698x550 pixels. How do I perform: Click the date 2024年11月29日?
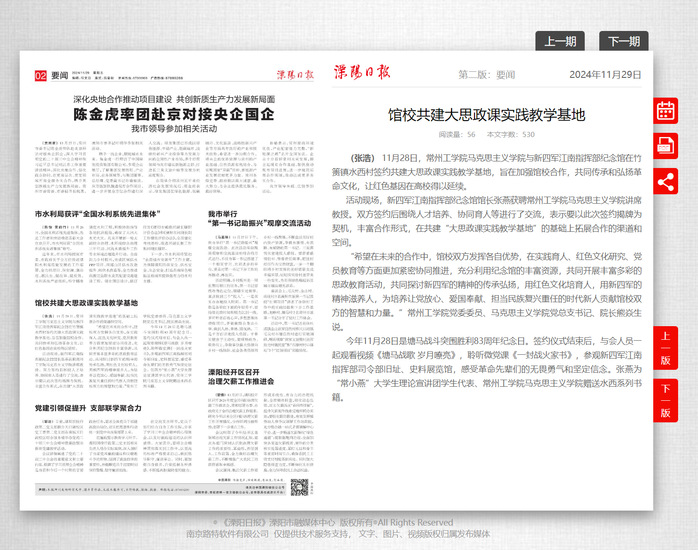point(605,75)
